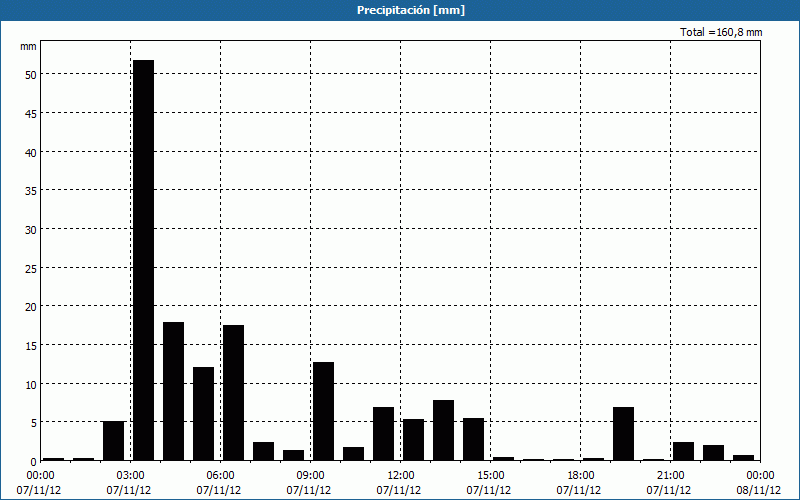
Task: Click the "09:00" time label
Action: [310, 476]
